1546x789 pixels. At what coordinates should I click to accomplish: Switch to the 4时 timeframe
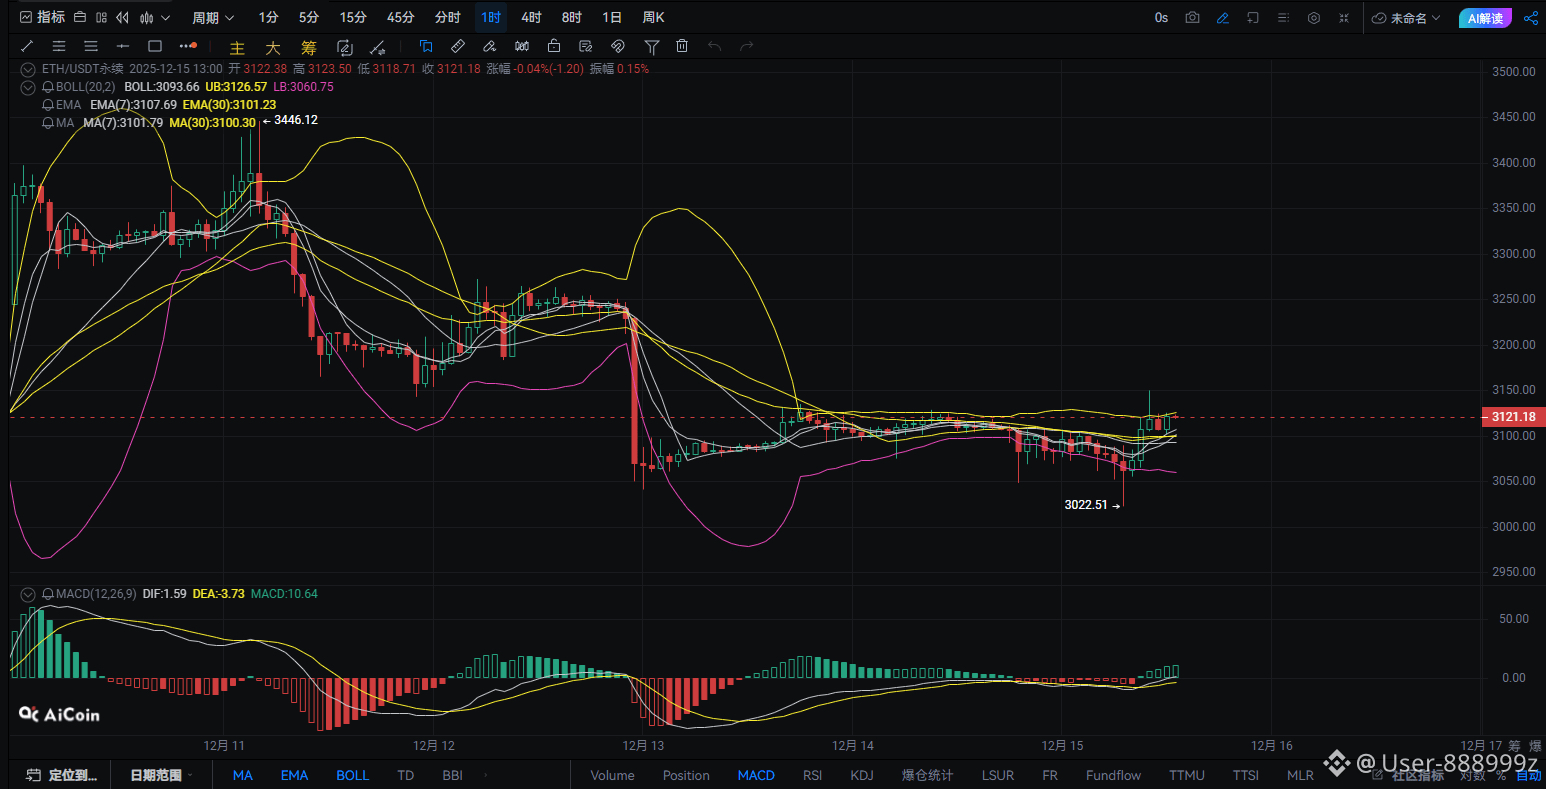[x=531, y=17]
